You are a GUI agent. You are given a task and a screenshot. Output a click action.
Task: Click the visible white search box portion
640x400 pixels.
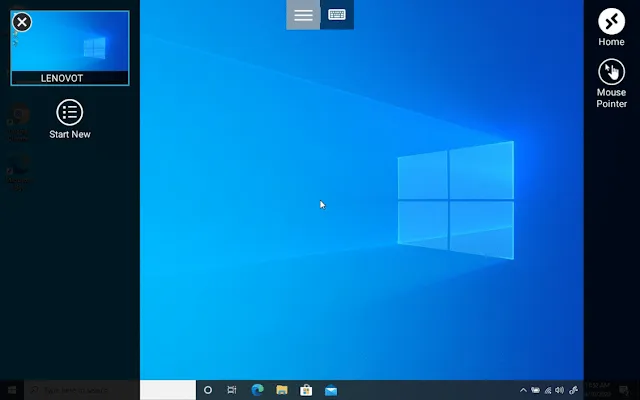click(x=168, y=390)
